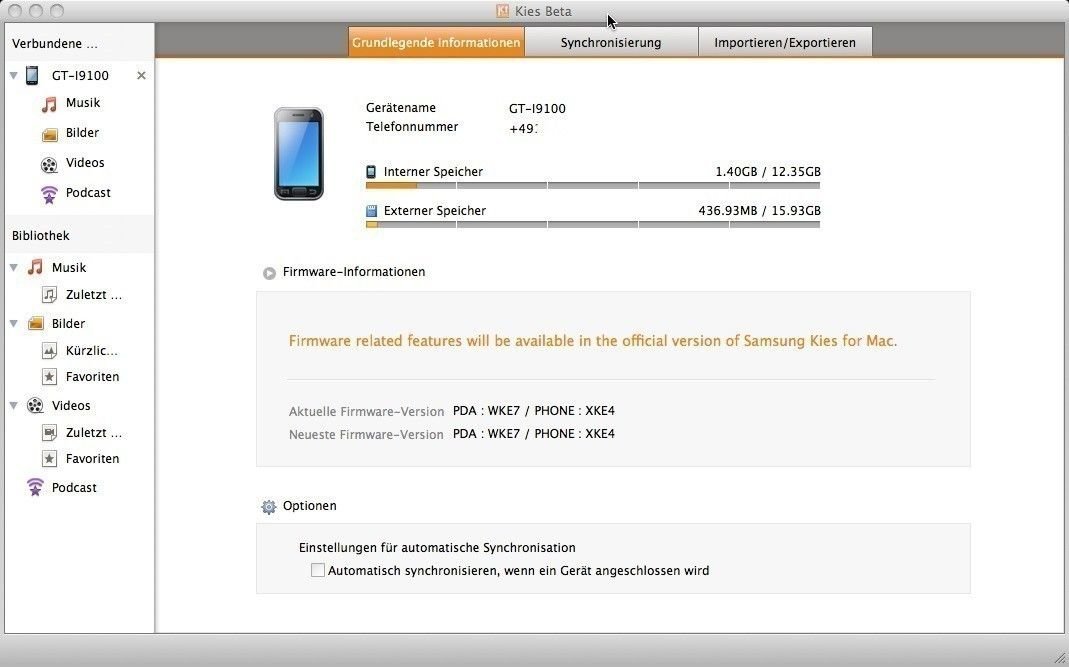Select Podcast in the Bibliothek
This screenshot has width=1069, height=667.
(x=74, y=488)
